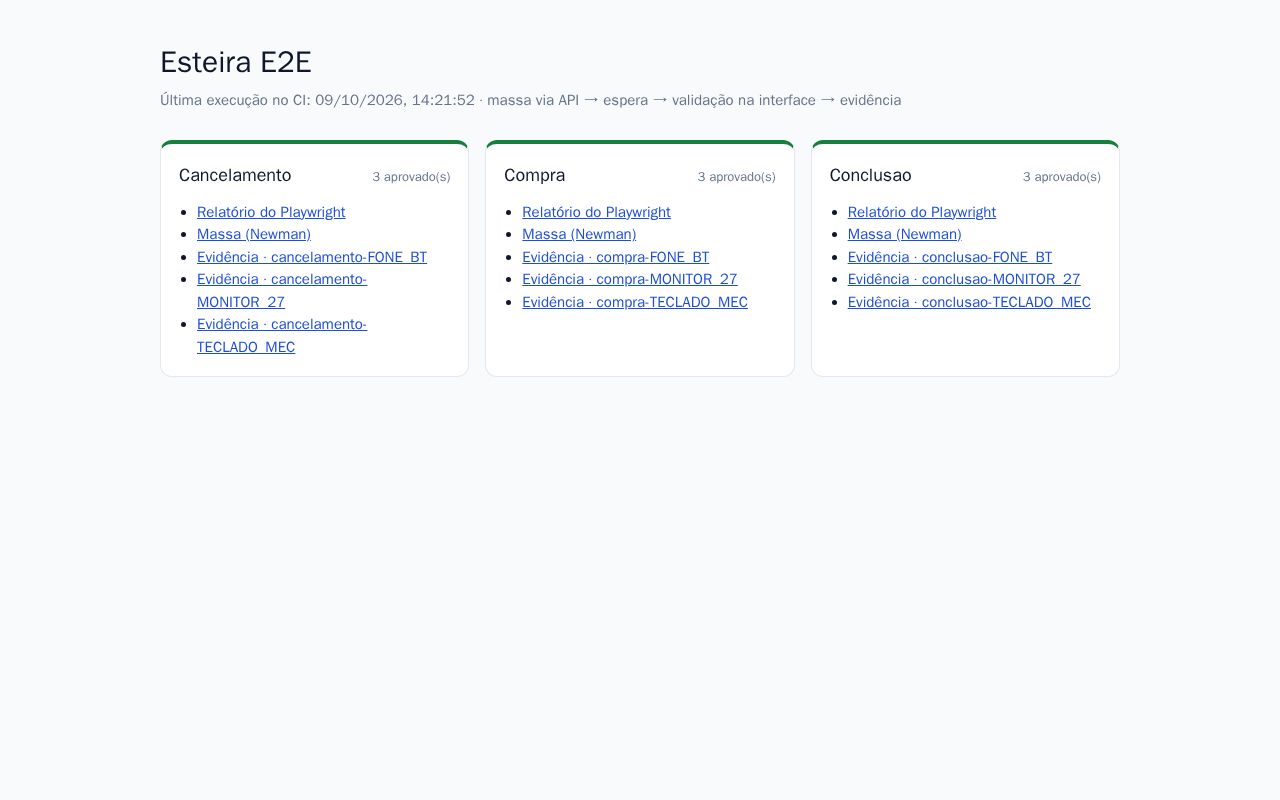Open Evidência cancelamento-TECLADO_MEC link
The image size is (1280, 800).
(x=282, y=335)
